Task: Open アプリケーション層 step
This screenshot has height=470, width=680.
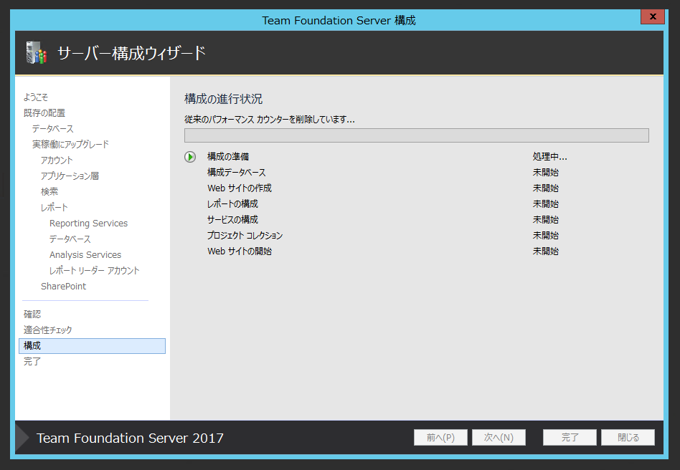Action: [70, 176]
